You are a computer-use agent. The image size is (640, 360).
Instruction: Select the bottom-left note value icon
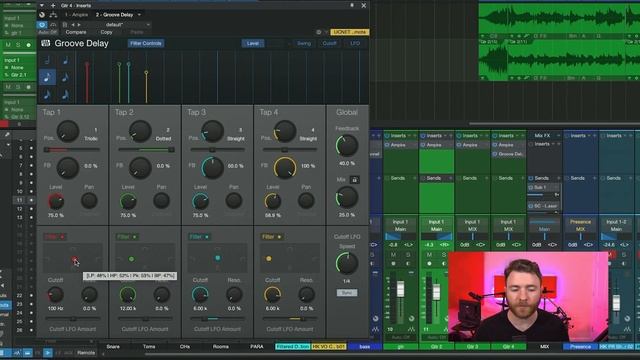[x=47, y=94]
